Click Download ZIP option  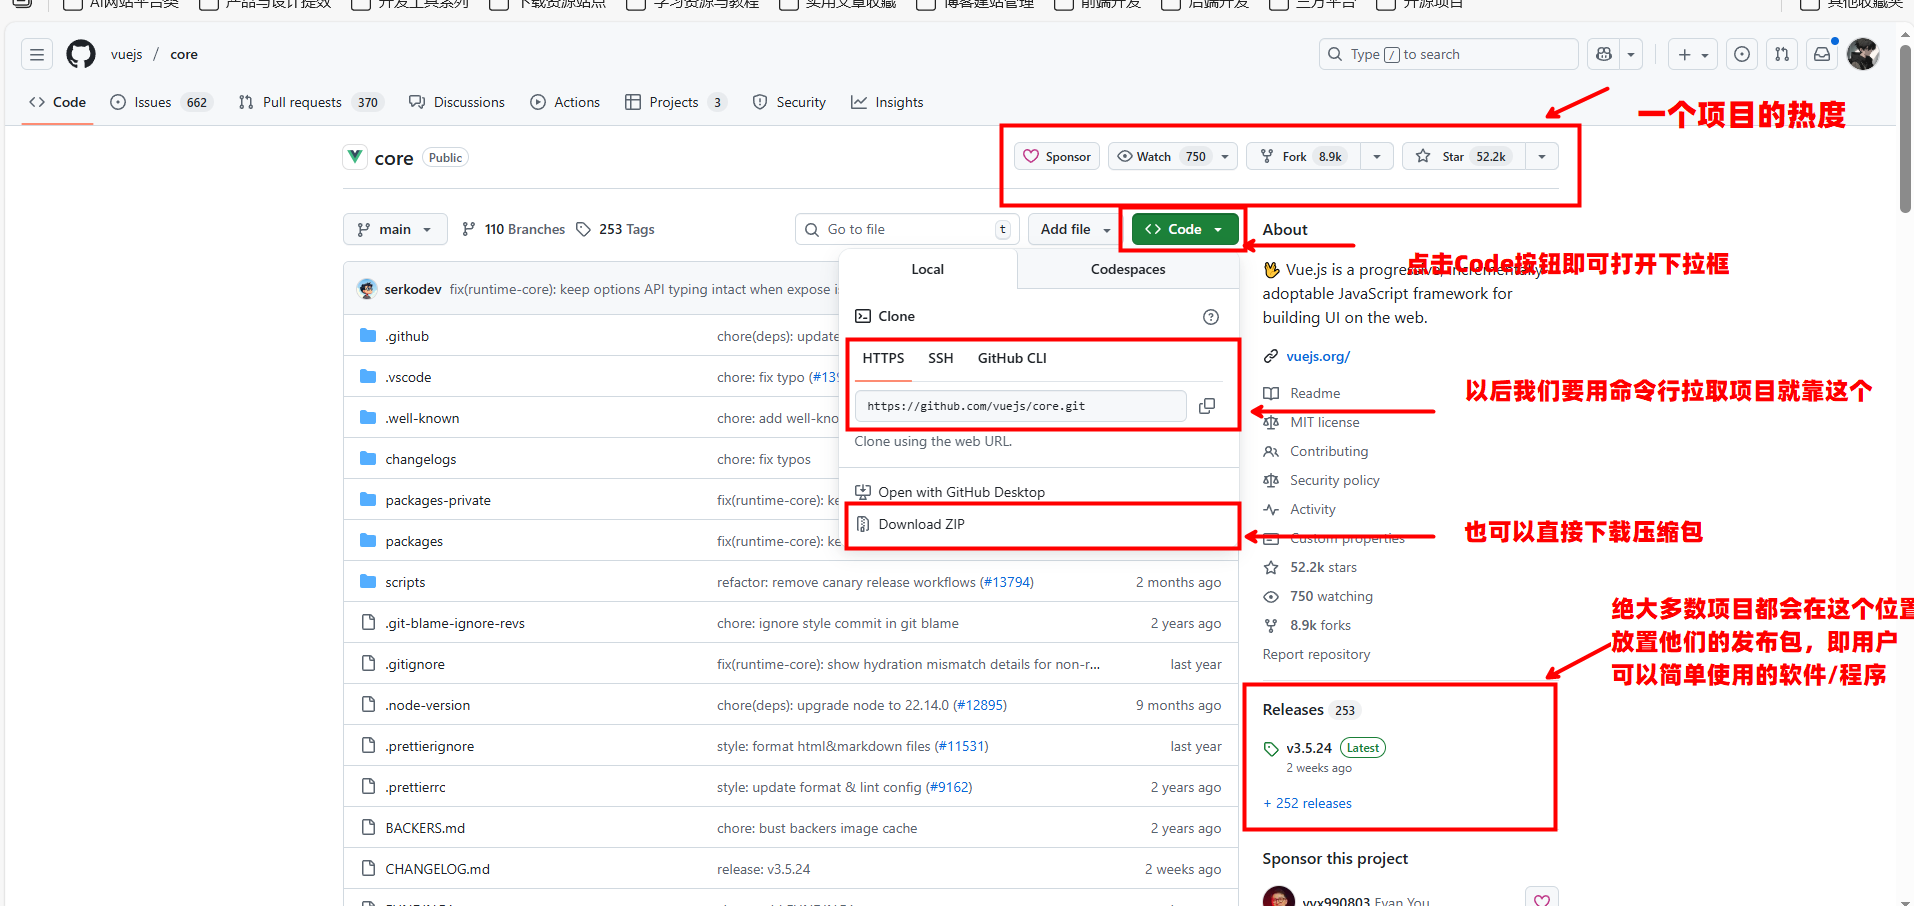921,524
